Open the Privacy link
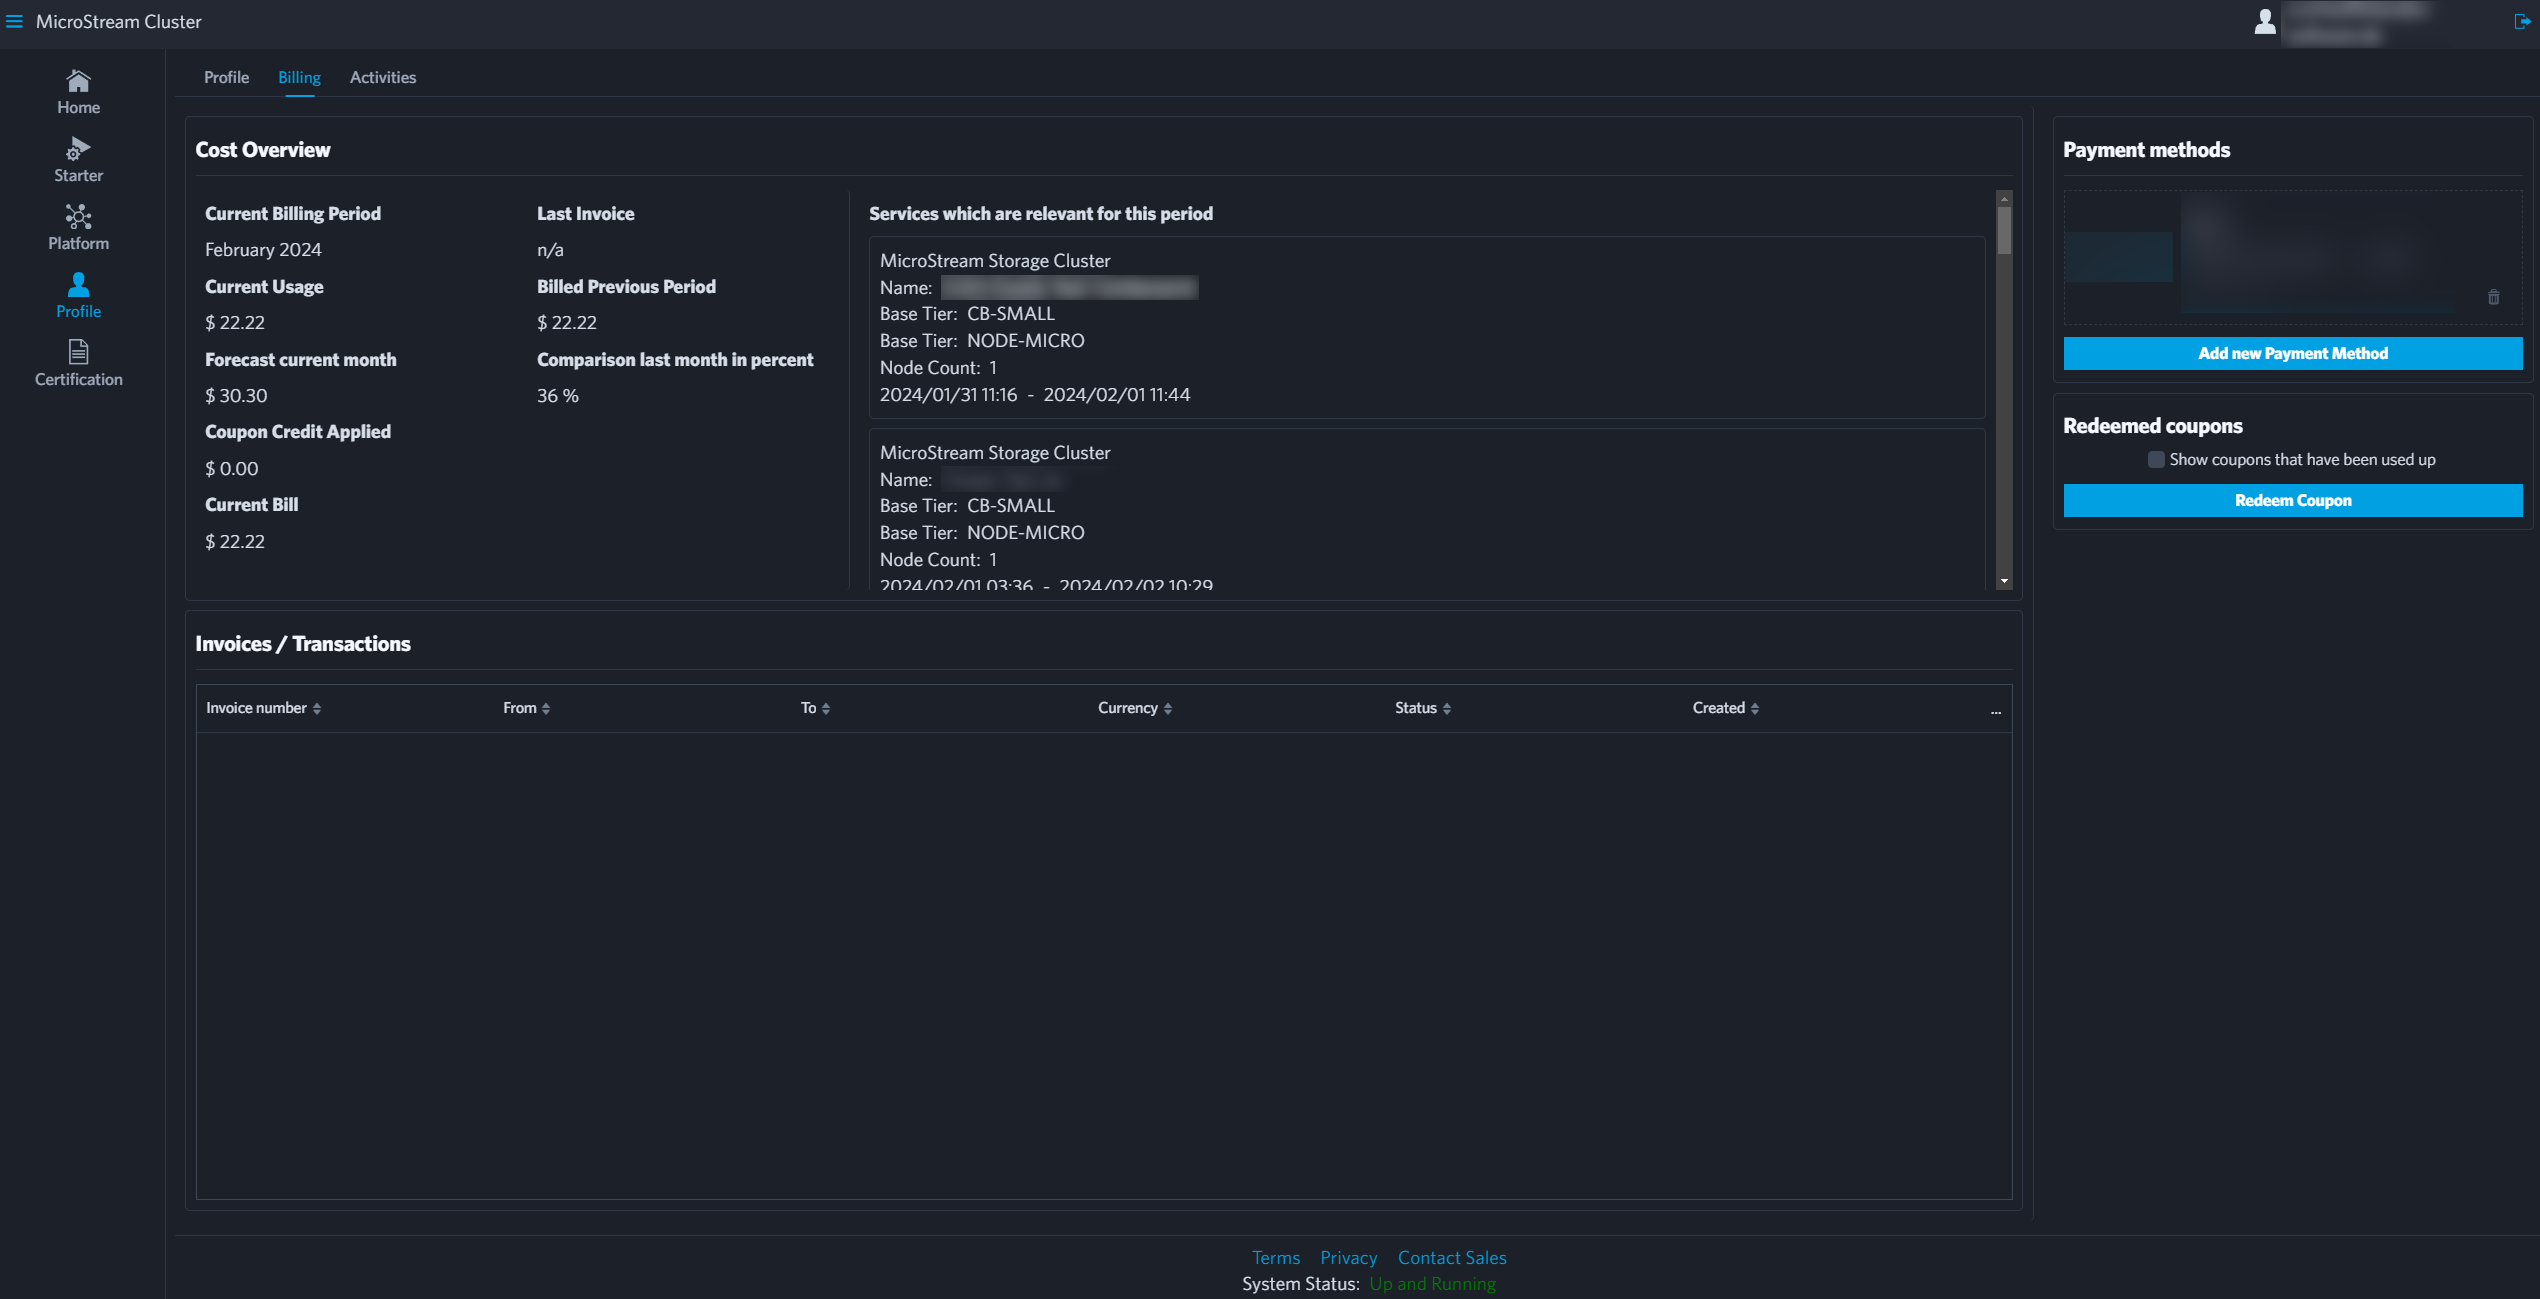 tap(1348, 1257)
